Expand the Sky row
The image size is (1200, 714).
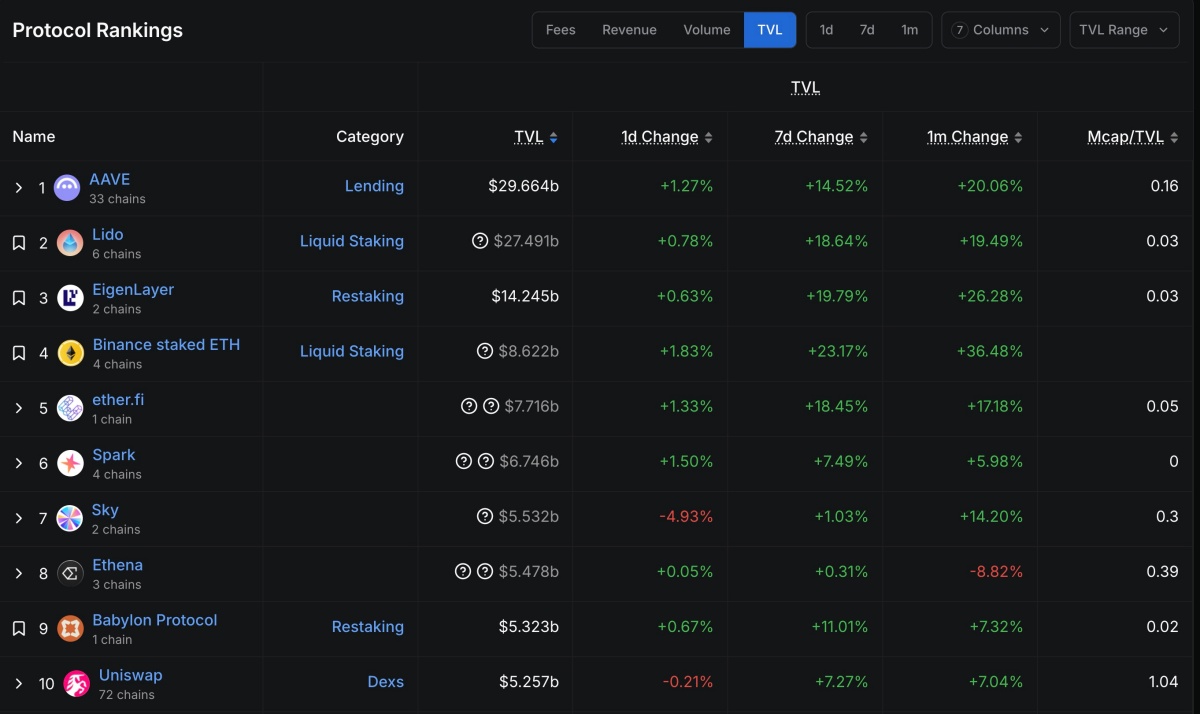pyautogui.click(x=18, y=518)
